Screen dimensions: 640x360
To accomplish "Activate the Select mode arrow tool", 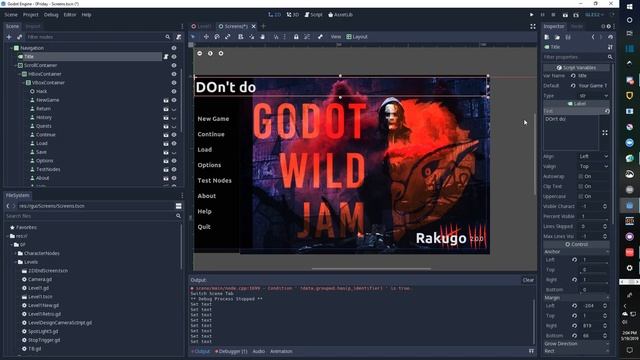I will [193, 37].
